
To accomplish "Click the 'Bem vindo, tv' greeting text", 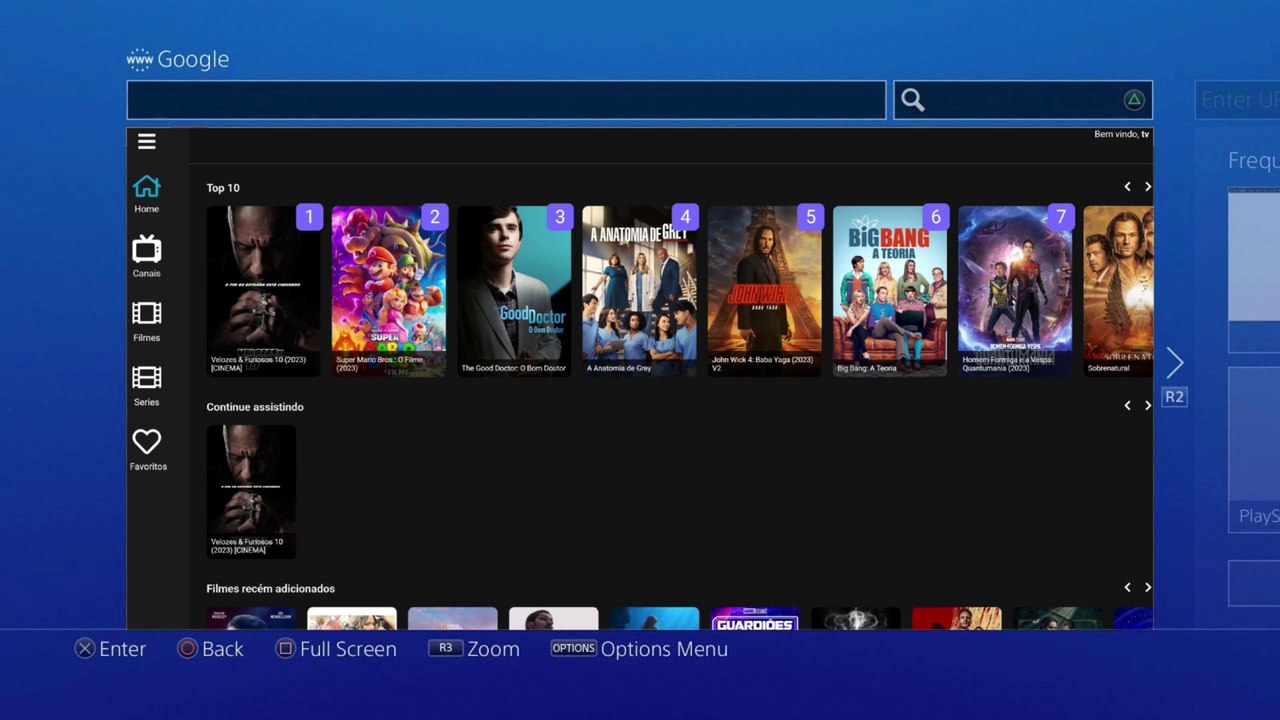I will point(1122,134).
